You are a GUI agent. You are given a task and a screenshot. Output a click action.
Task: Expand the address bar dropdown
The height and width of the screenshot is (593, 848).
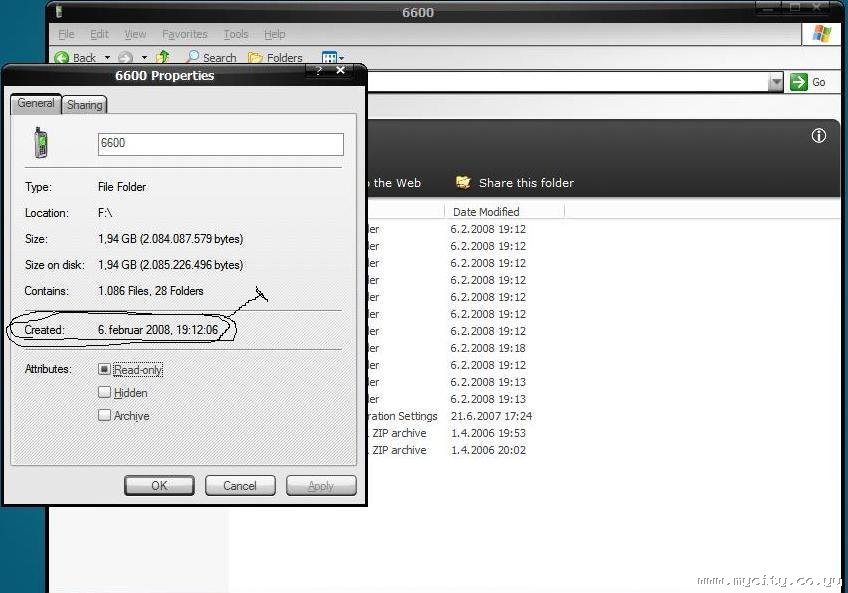(x=776, y=82)
